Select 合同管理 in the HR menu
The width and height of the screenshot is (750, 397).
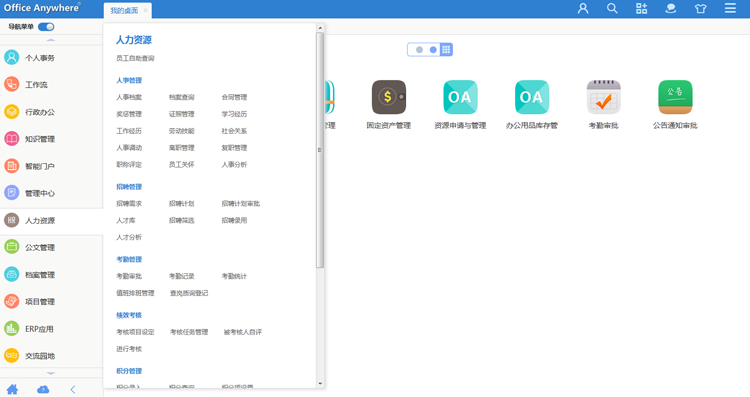(x=234, y=97)
